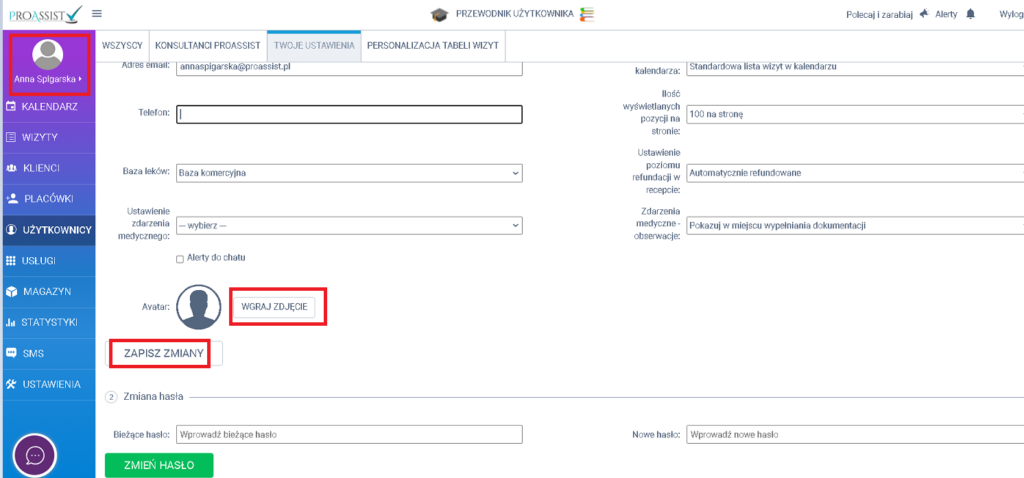
Task: Click the calendar icon in sidebar
Action: point(11,105)
